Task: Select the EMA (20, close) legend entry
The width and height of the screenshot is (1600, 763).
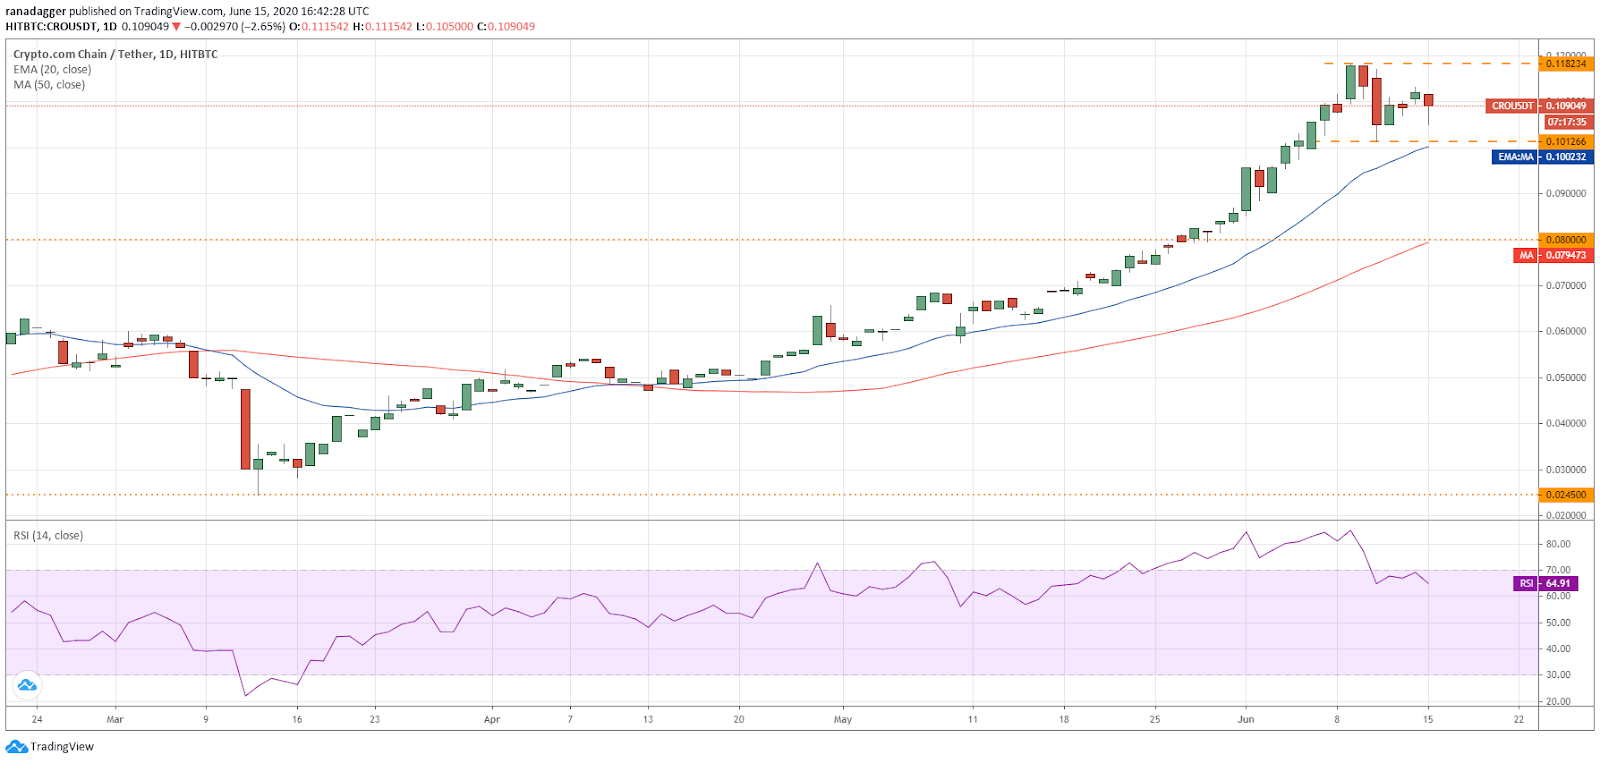Action: pyautogui.click(x=52, y=69)
